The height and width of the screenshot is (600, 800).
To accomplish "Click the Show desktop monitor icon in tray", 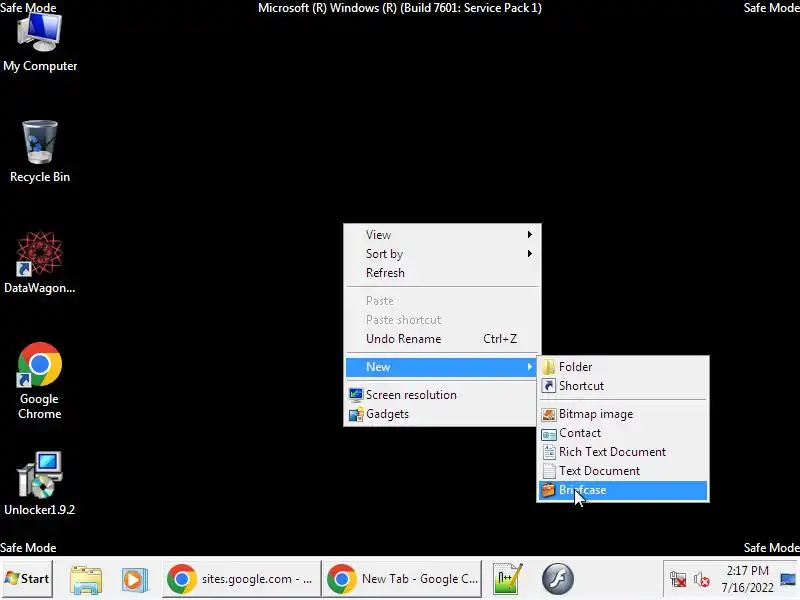I will (788, 579).
